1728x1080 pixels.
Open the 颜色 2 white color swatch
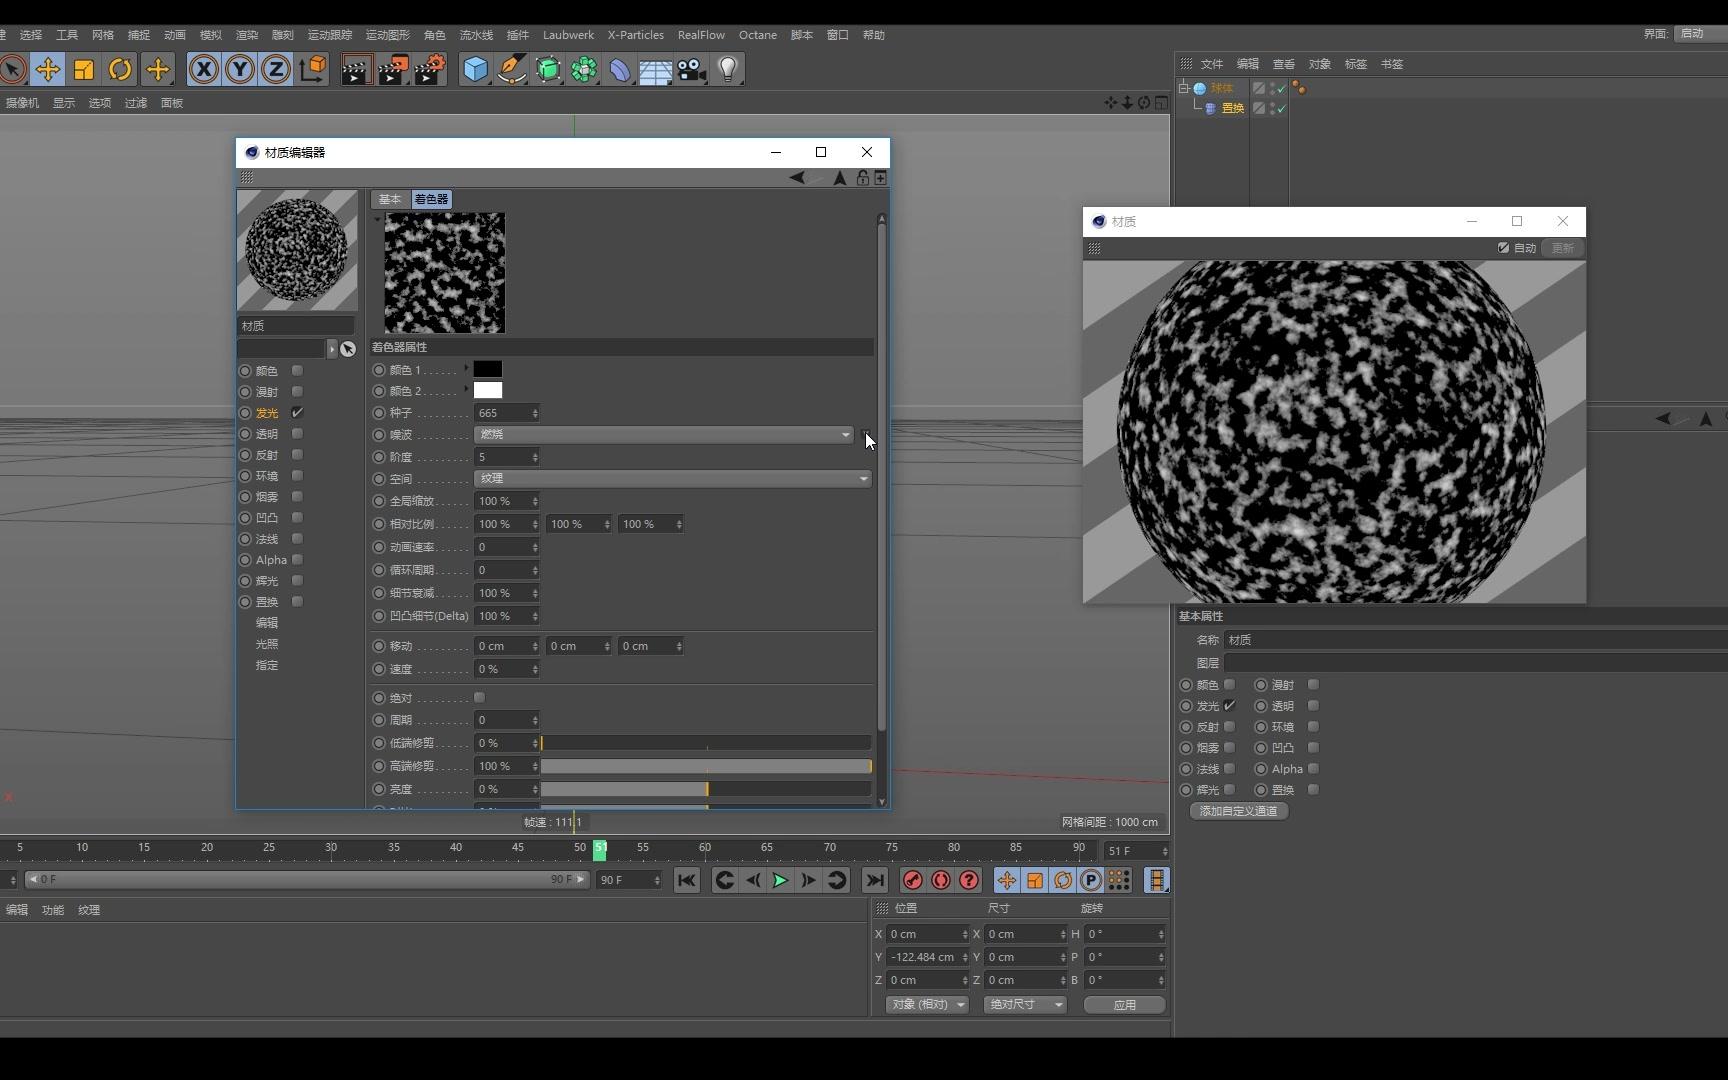pyautogui.click(x=487, y=390)
